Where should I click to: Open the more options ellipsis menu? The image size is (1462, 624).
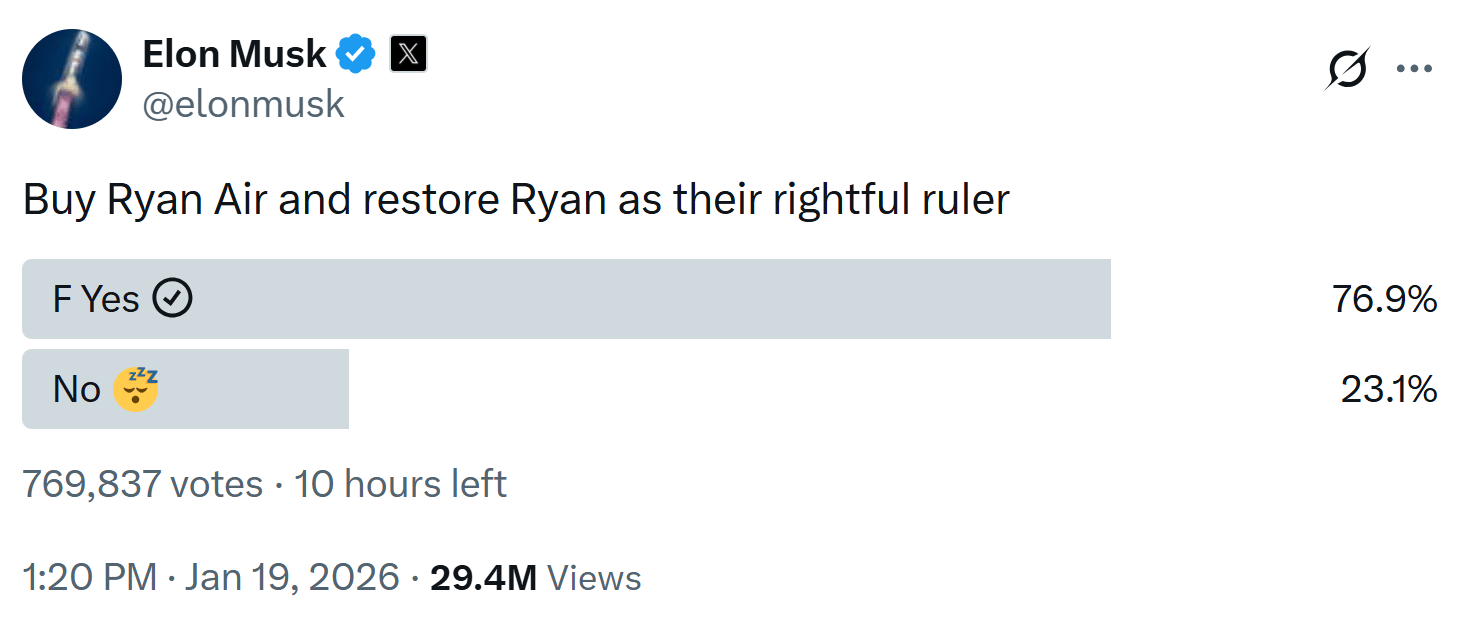[1415, 68]
